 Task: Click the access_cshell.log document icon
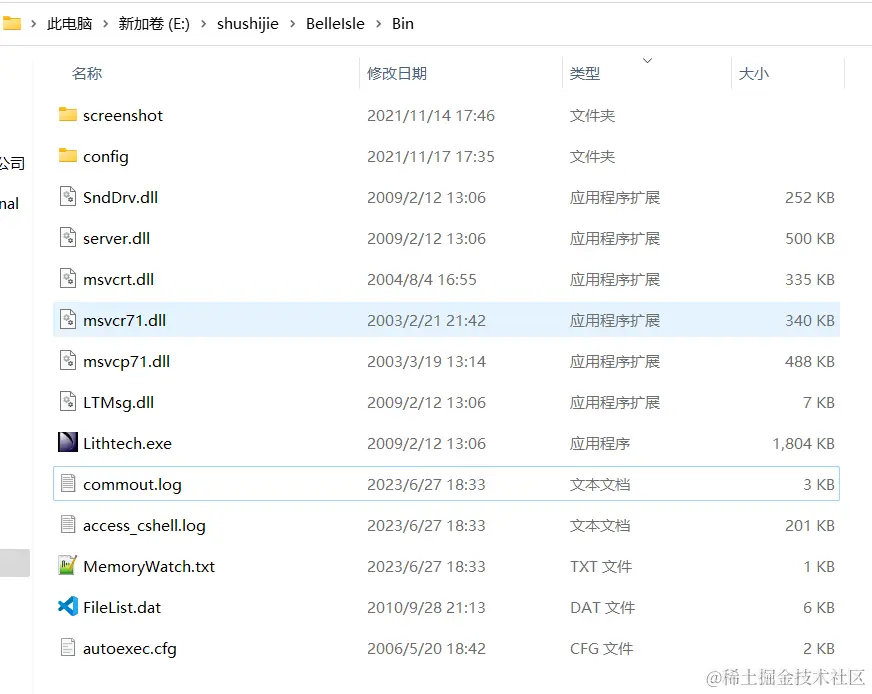(x=68, y=525)
